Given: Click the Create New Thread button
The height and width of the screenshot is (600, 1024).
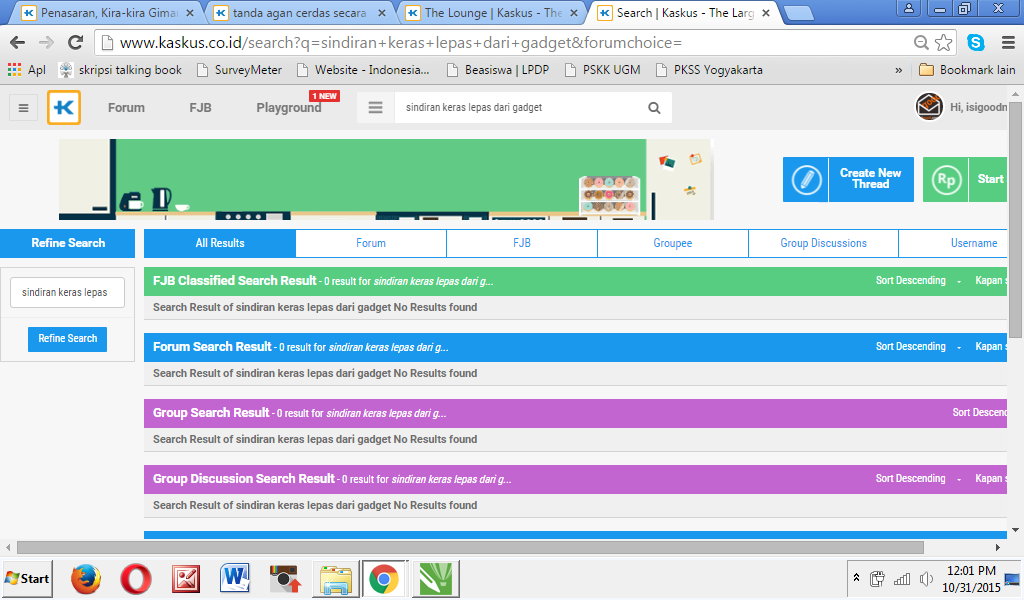Looking at the screenshot, I should click(848, 180).
